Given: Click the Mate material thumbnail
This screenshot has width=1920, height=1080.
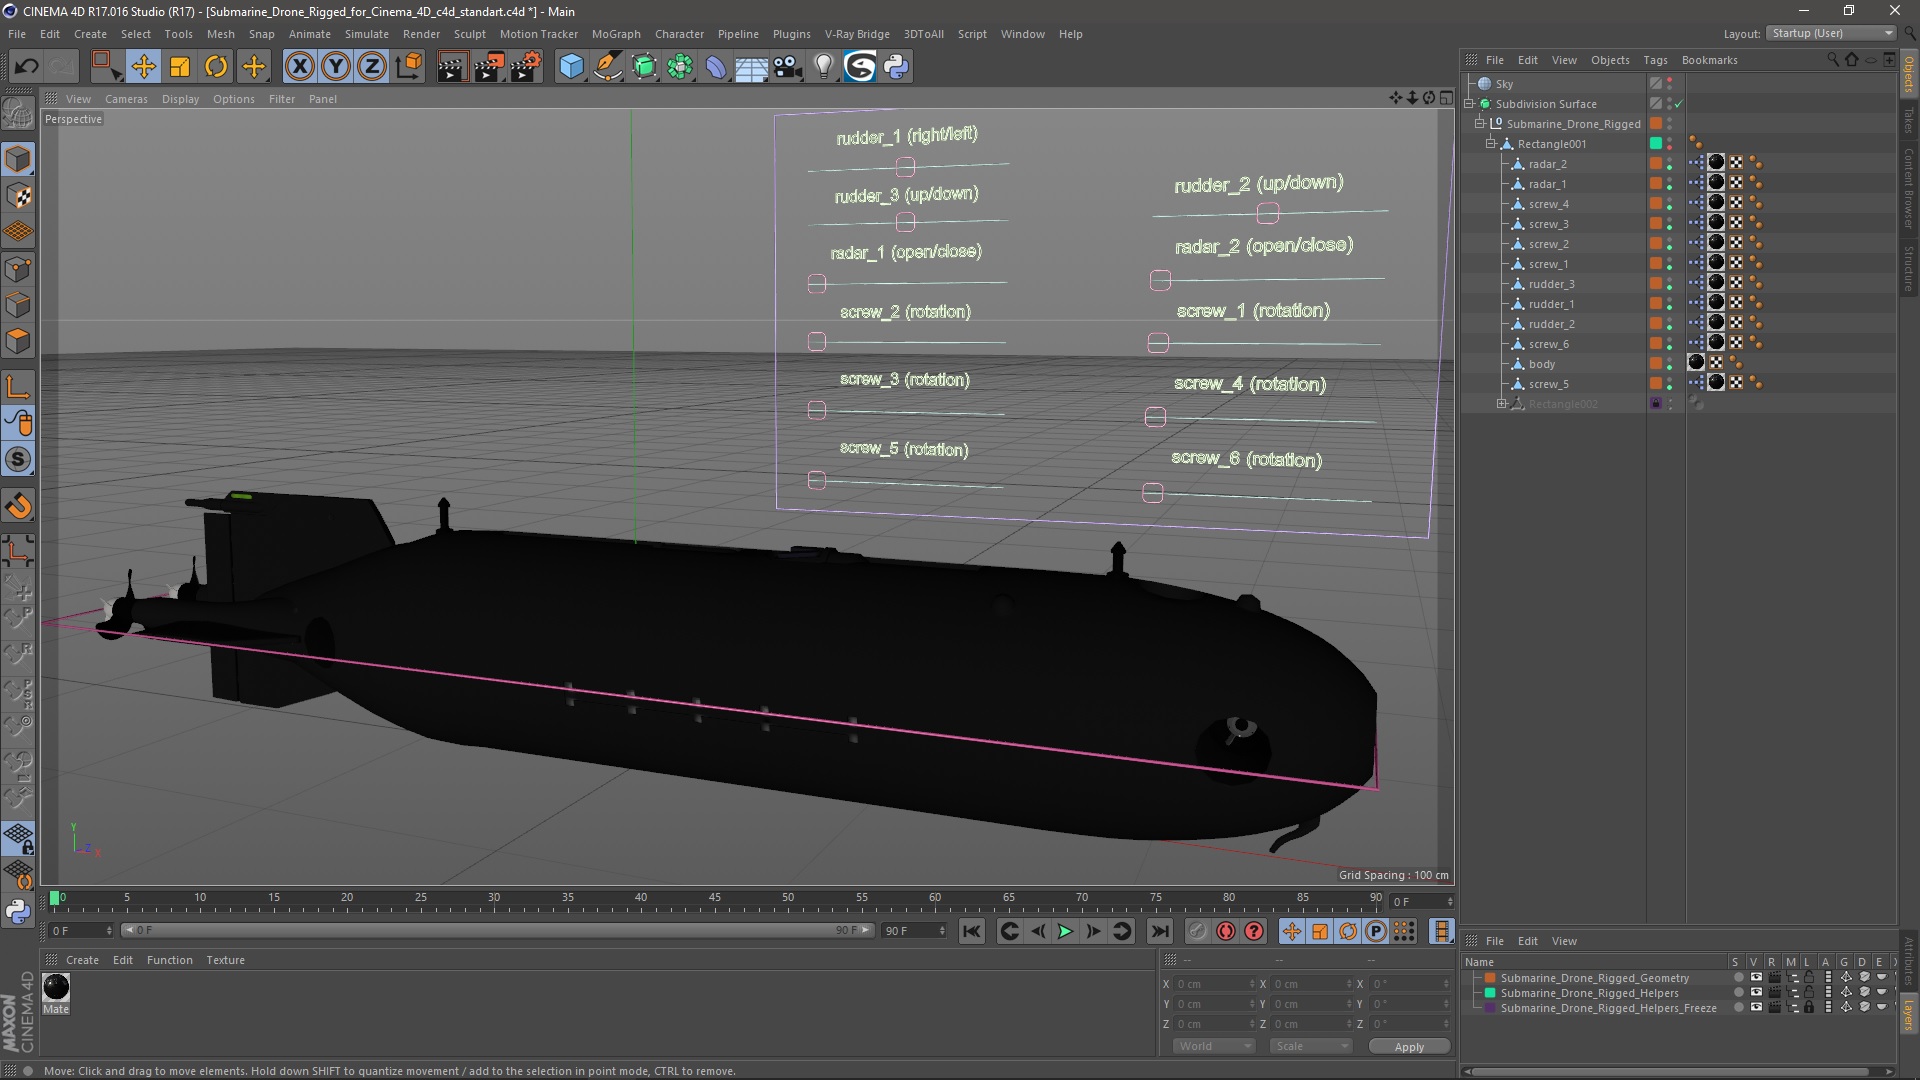Looking at the screenshot, I should click(x=56, y=988).
